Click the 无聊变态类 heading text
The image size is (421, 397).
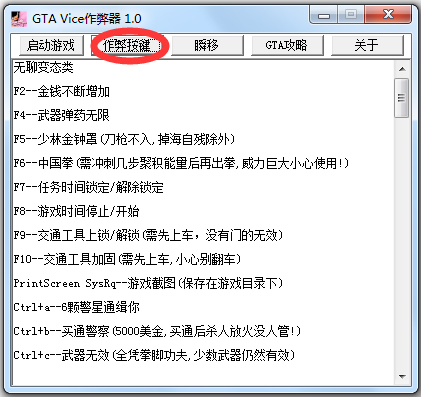(x=44, y=68)
